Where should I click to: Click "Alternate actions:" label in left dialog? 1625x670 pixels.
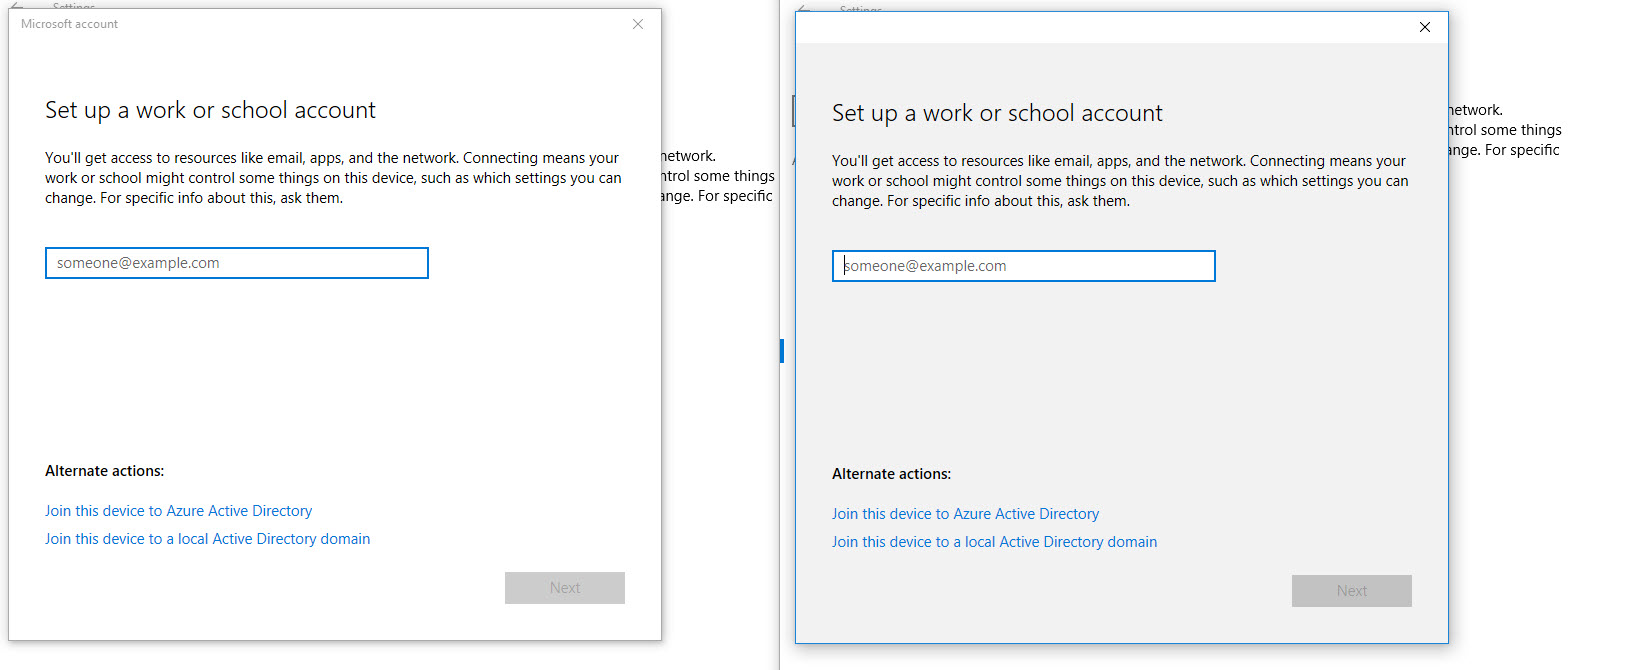pos(104,471)
